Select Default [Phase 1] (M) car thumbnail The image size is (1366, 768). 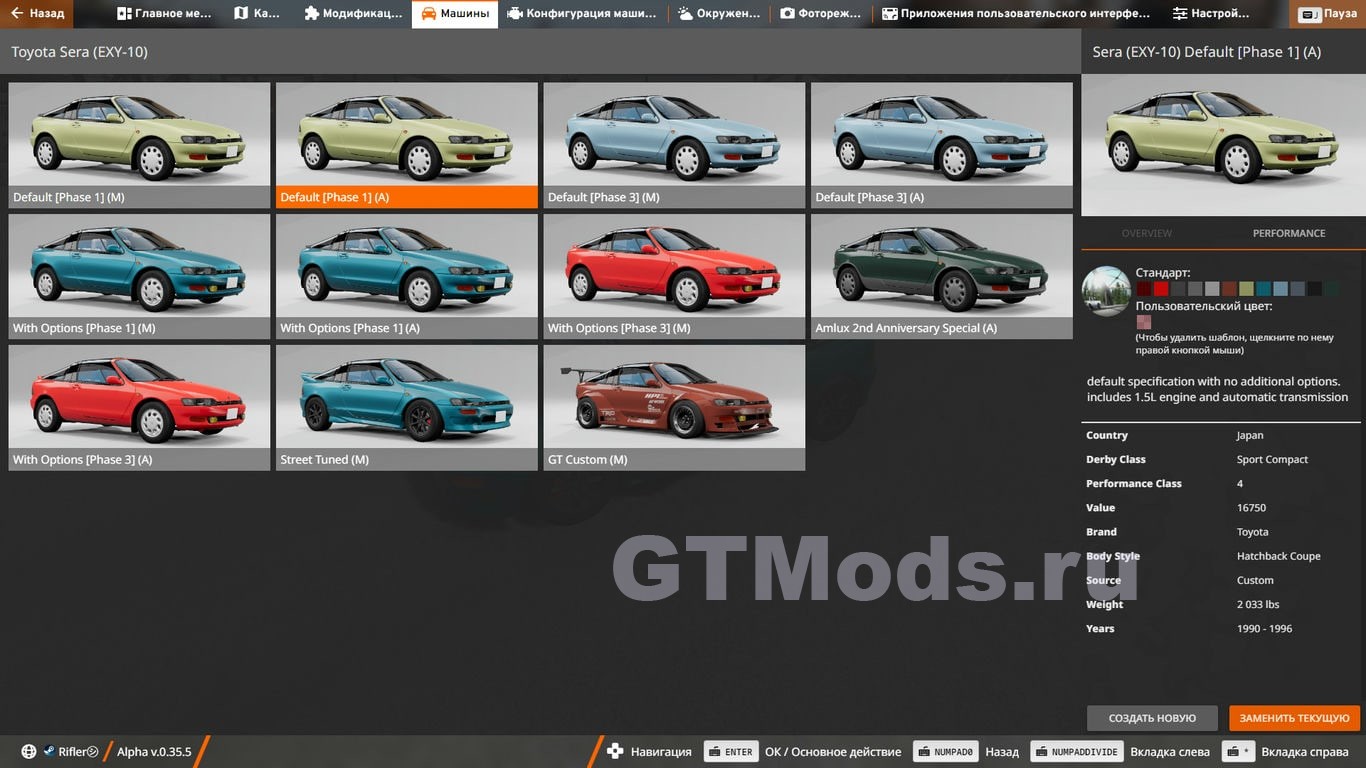(139, 145)
